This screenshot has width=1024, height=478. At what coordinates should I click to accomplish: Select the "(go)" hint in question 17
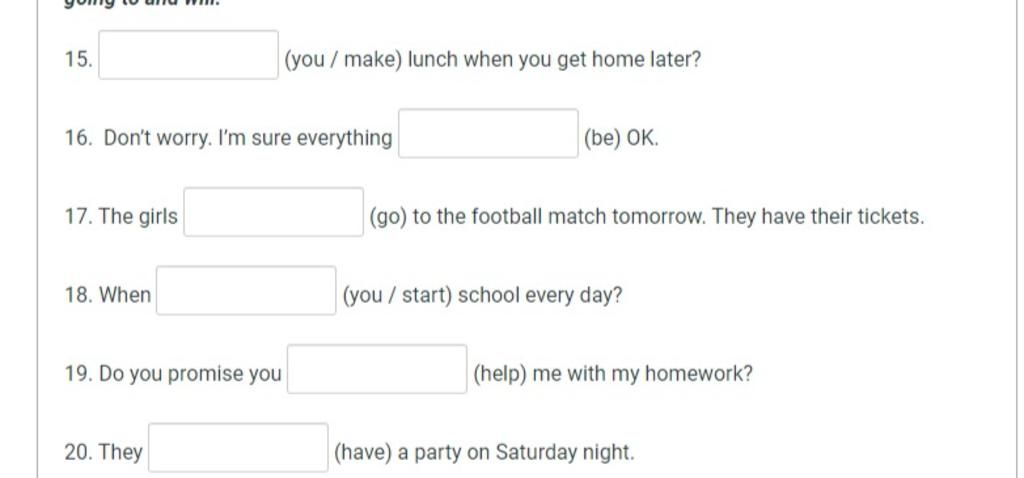point(388,217)
